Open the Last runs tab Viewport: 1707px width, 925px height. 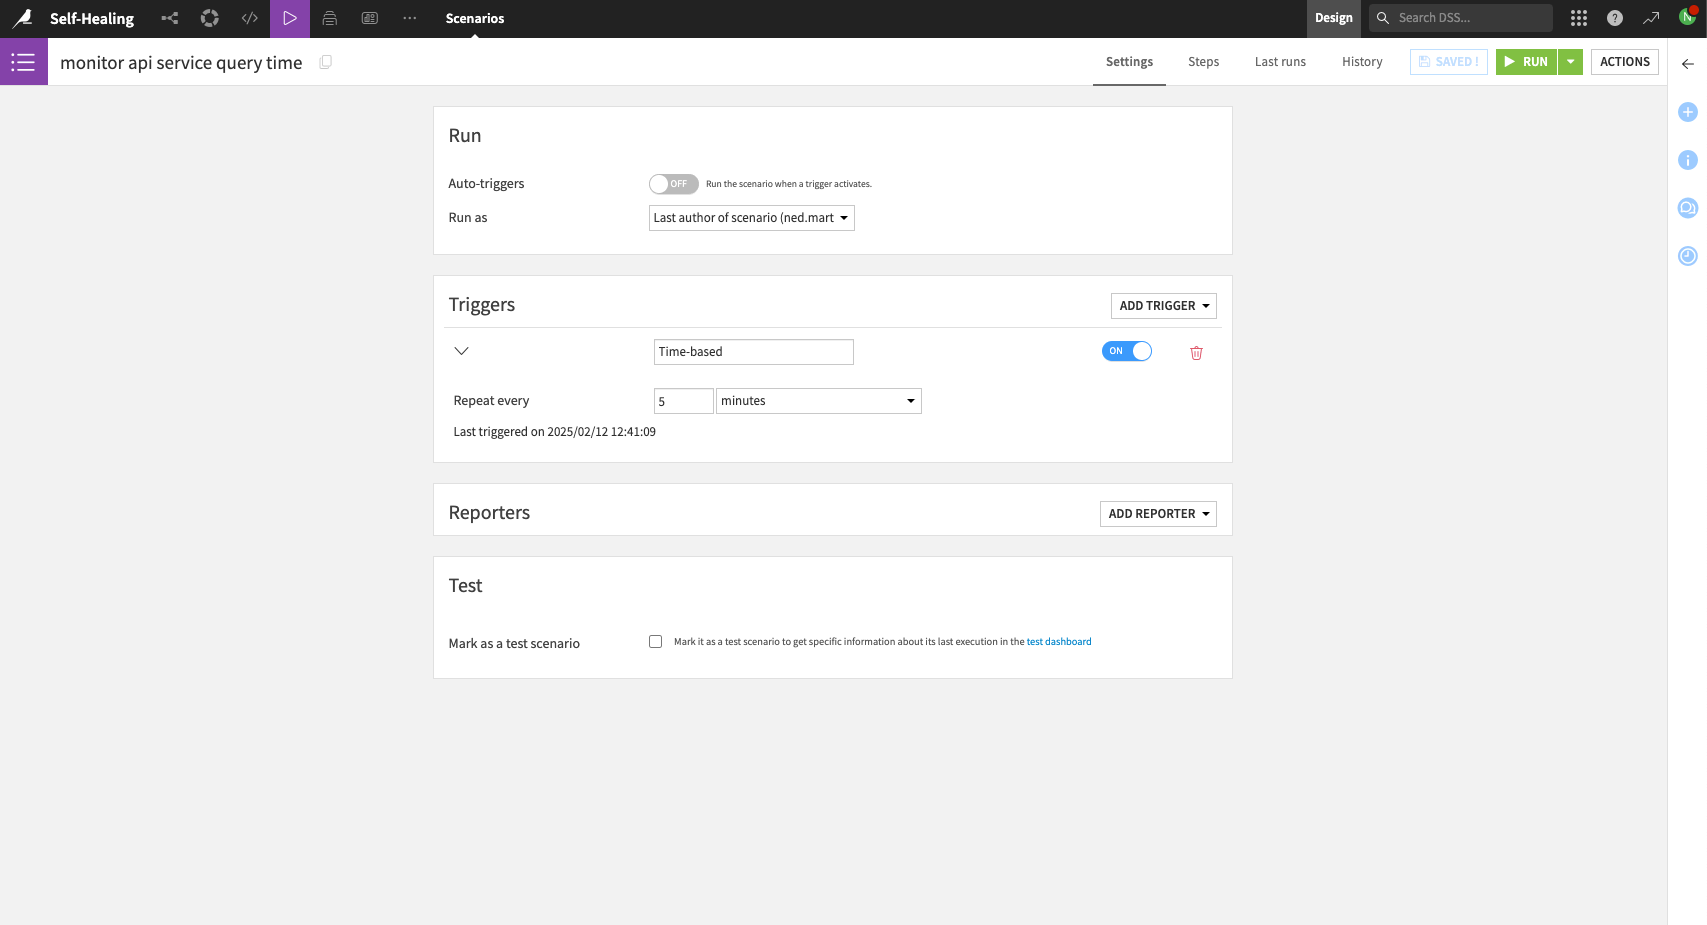(x=1279, y=62)
